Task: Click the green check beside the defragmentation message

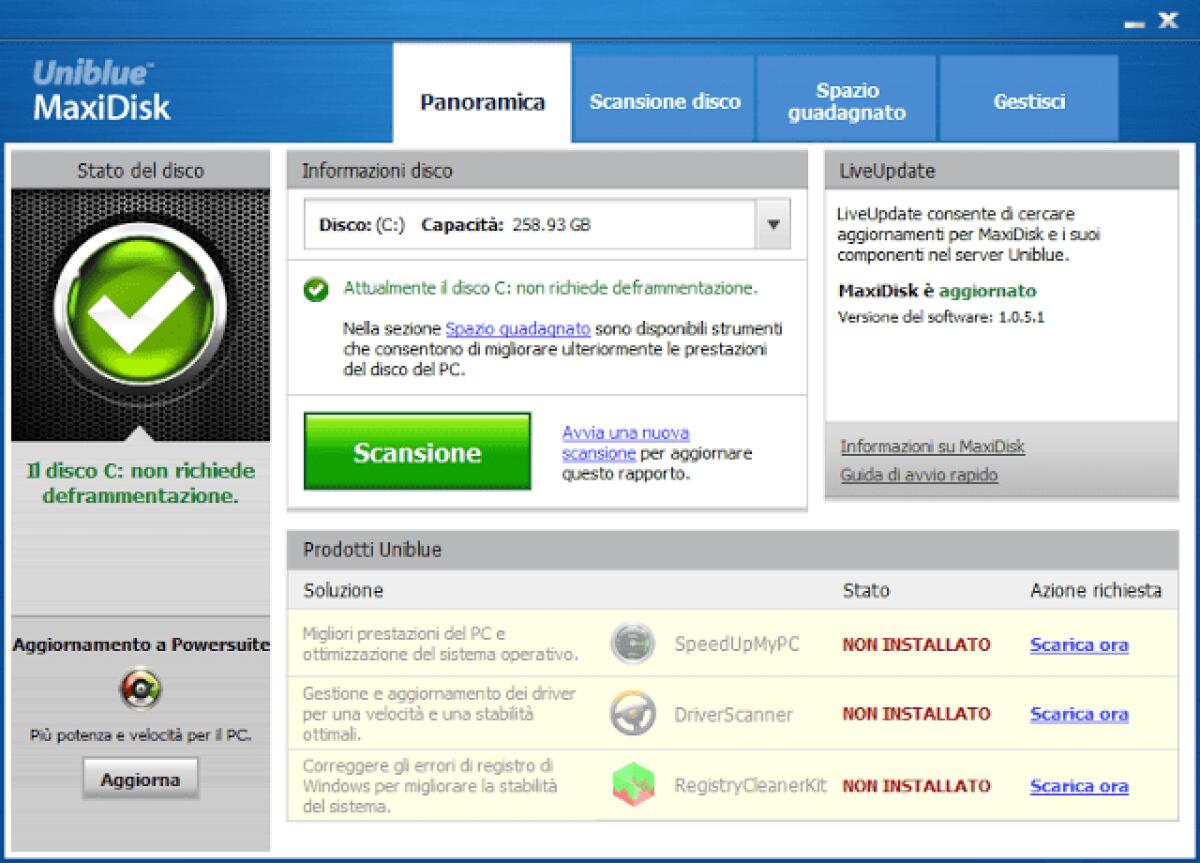Action: click(x=317, y=288)
